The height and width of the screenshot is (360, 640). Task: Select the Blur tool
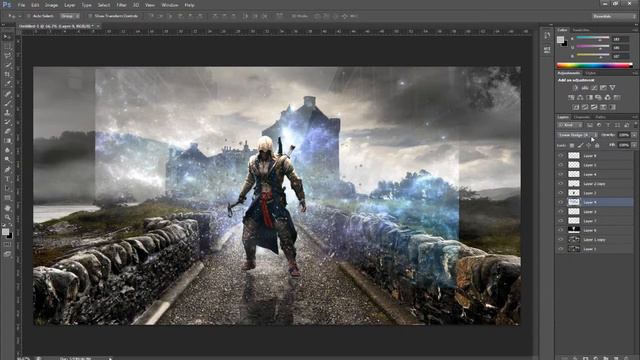click(x=7, y=150)
